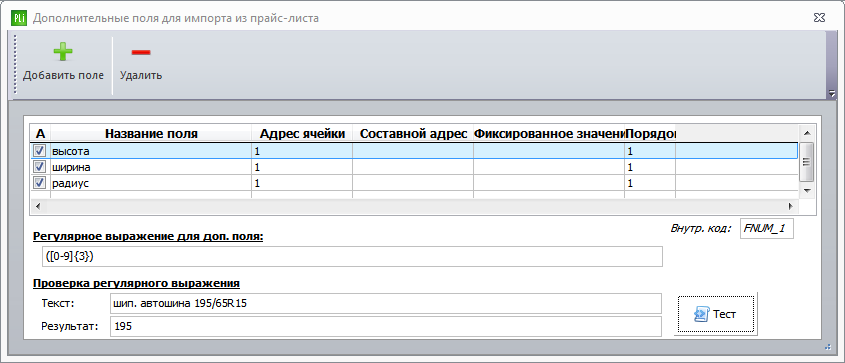Click the Результат output field

click(x=385, y=326)
